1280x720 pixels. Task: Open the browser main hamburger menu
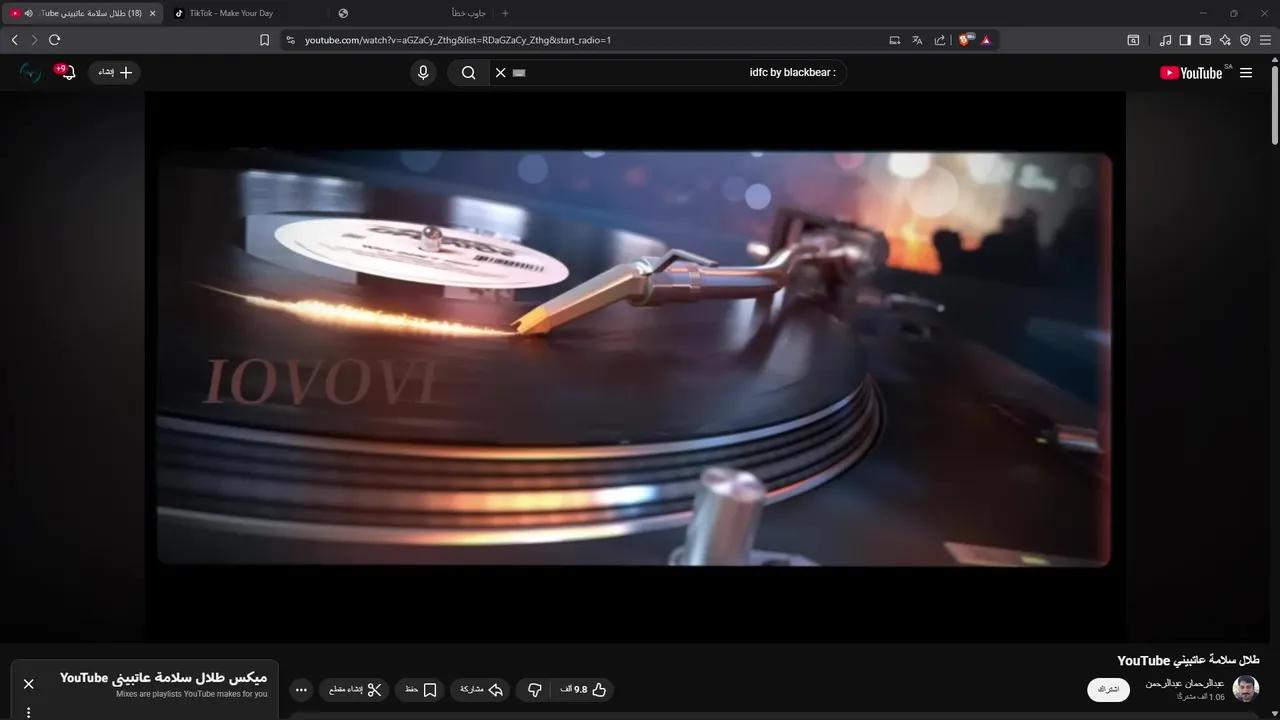(1265, 40)
